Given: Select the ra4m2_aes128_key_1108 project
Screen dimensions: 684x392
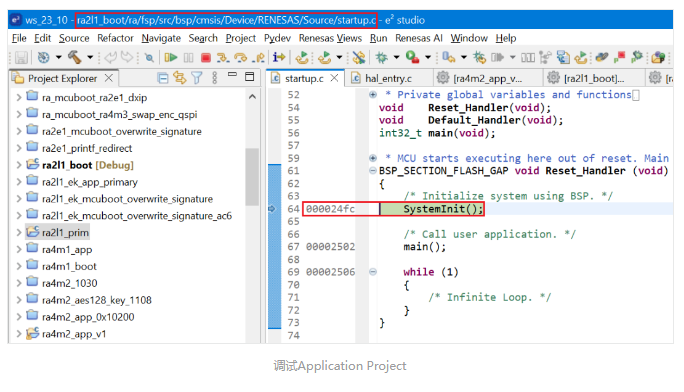Looking at the screenshot, I should coord(97,300).
